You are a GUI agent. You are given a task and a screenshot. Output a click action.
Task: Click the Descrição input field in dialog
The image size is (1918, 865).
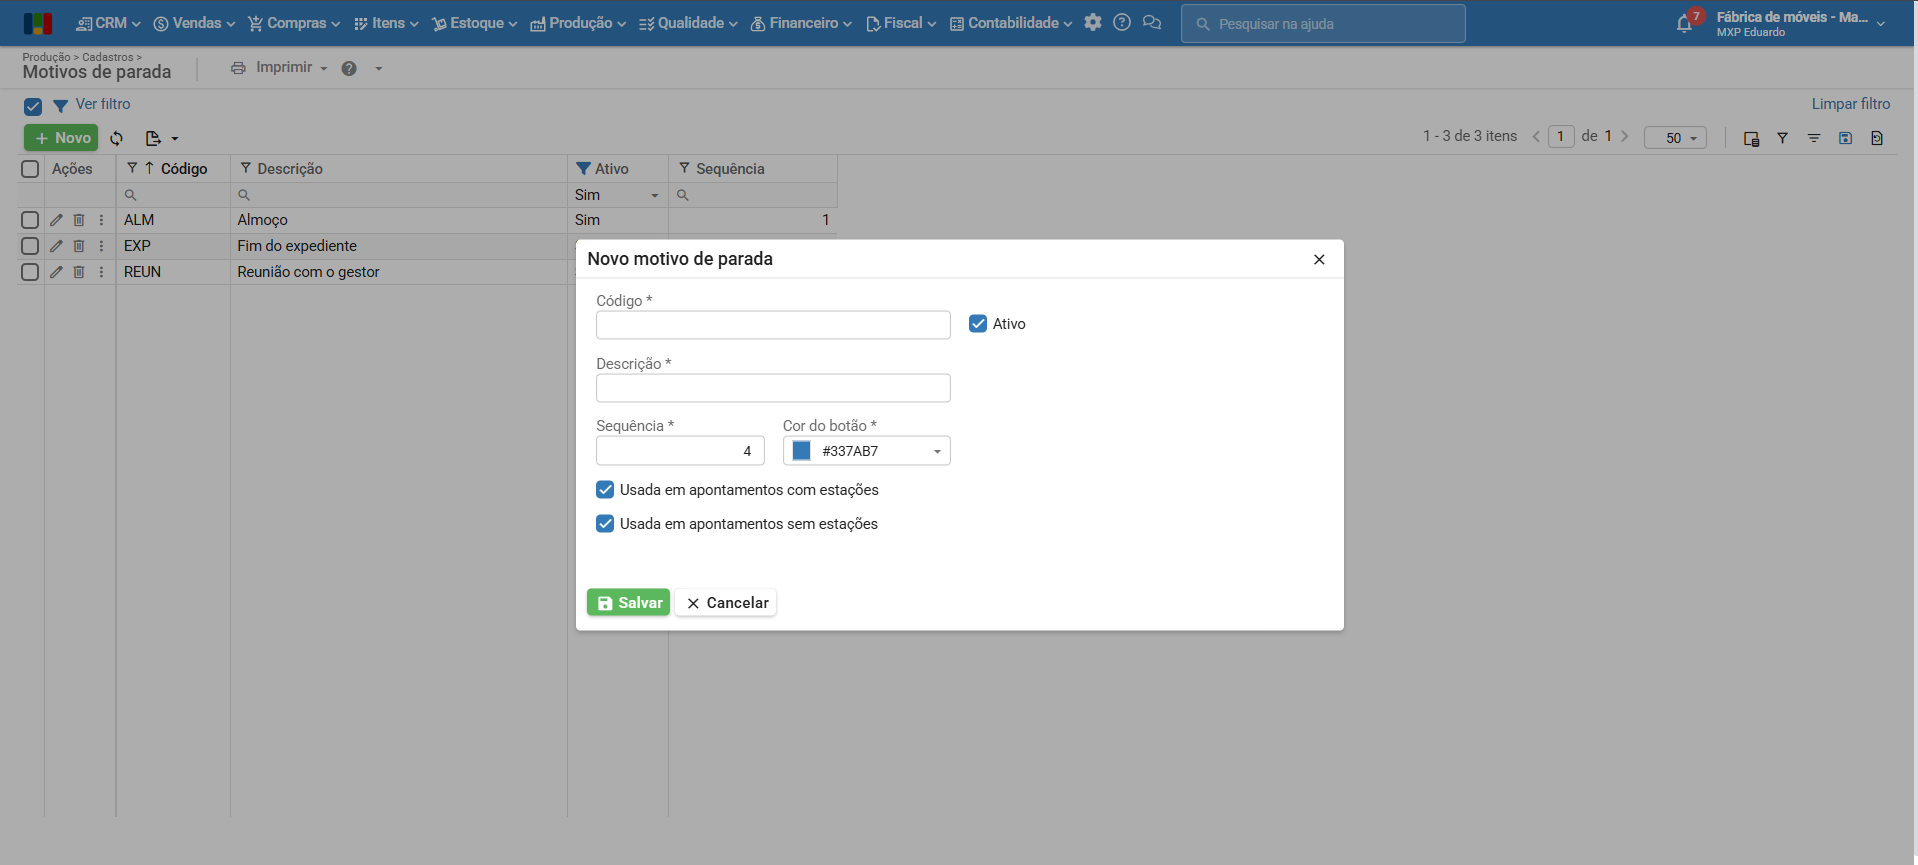772,388
